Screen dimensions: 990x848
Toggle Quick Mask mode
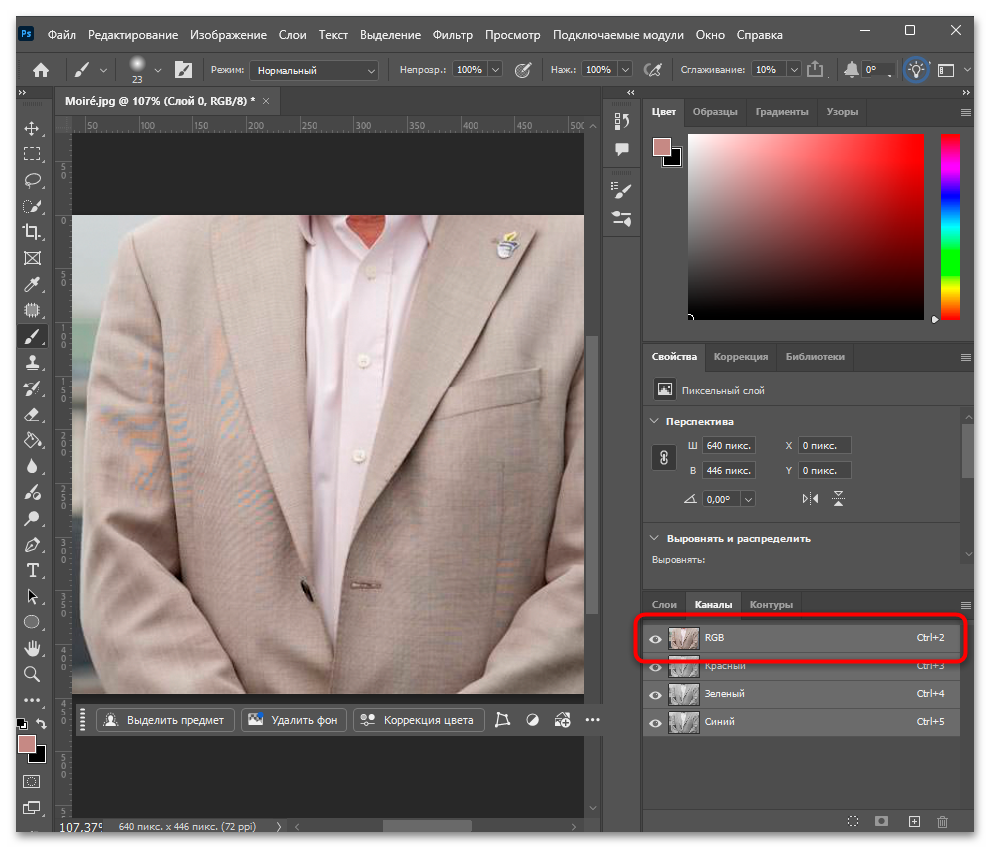[32, 782]
